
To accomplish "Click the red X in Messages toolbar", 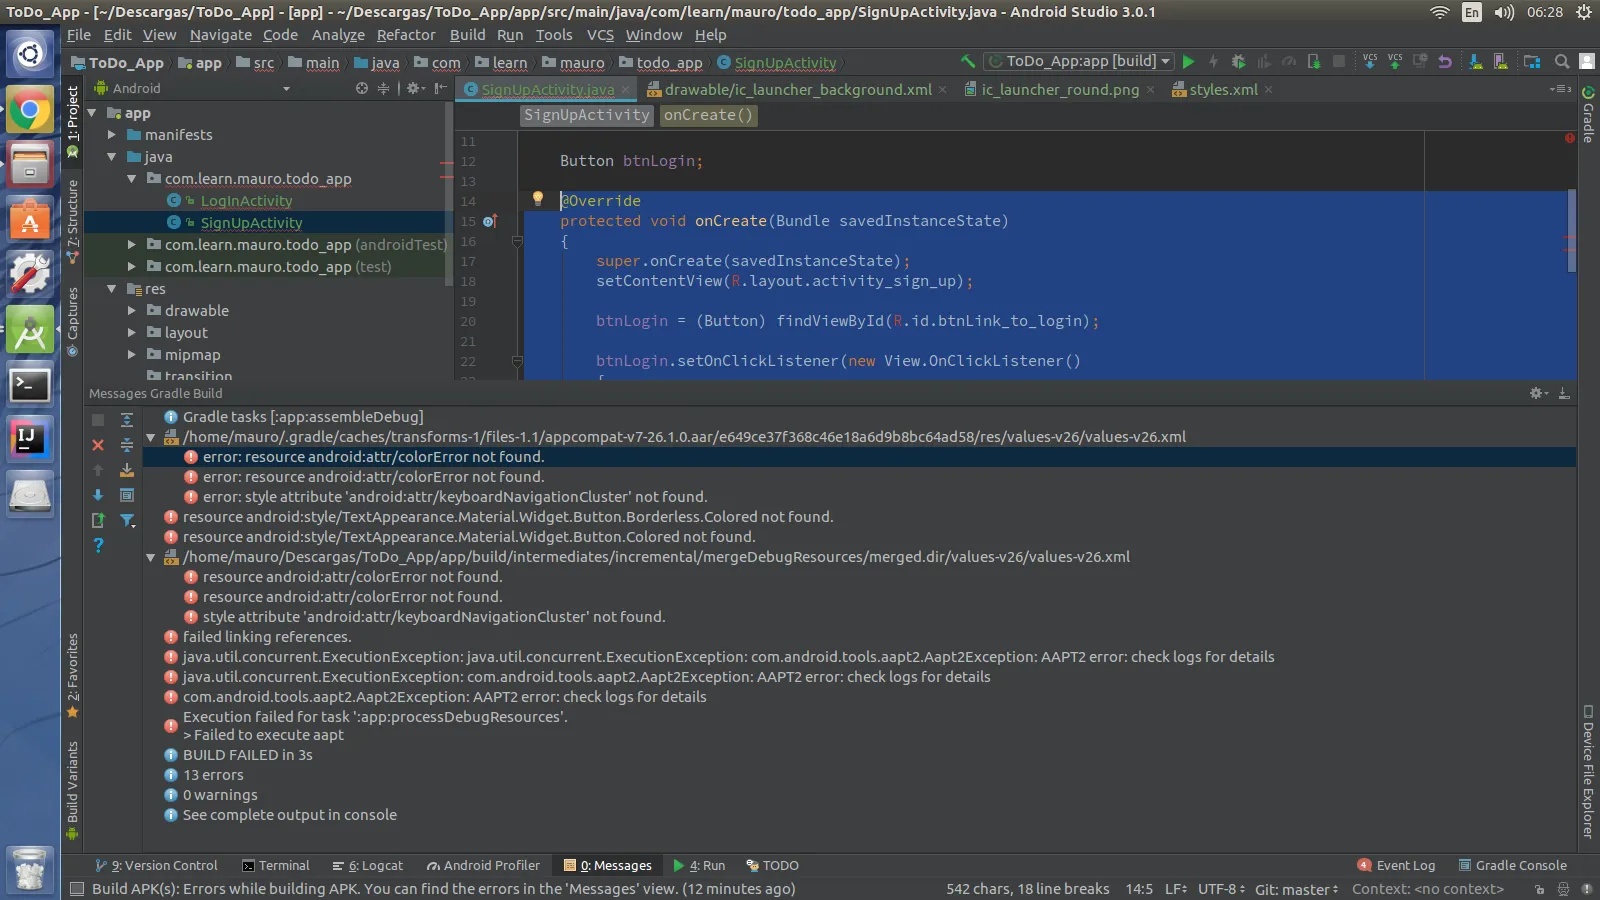I will 98,445.
